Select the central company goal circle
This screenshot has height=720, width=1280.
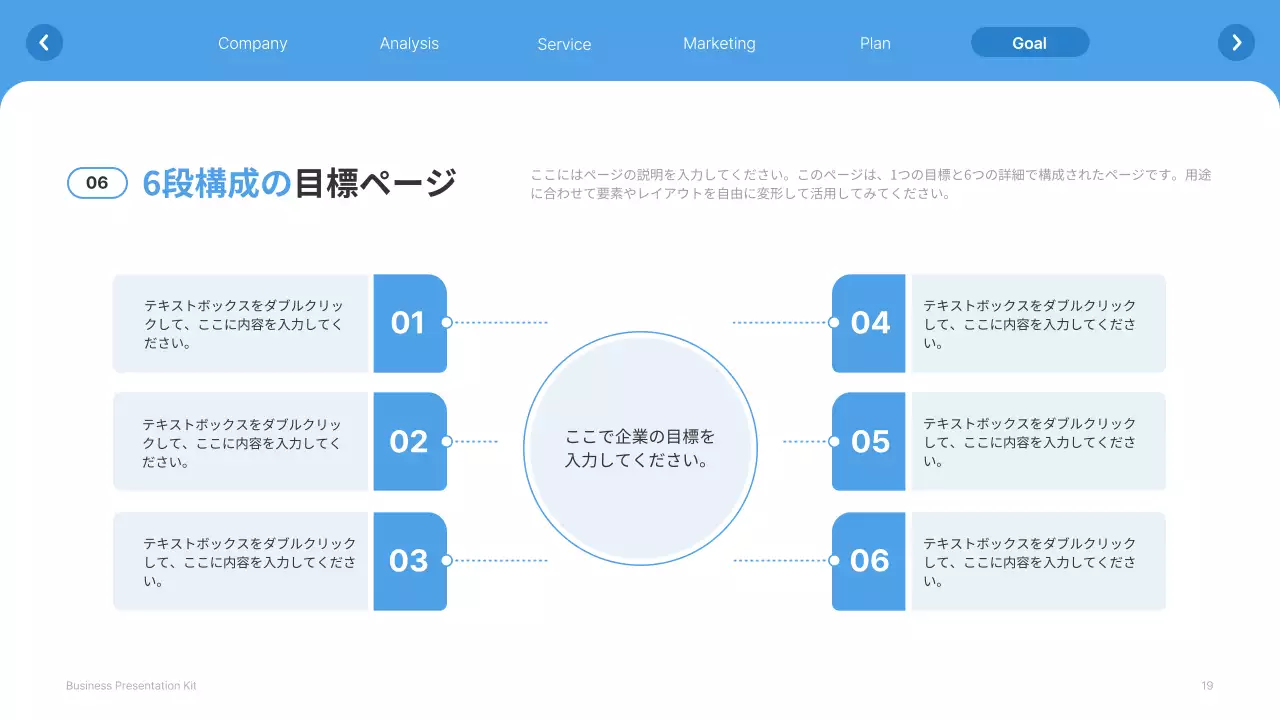pos(640,447)
